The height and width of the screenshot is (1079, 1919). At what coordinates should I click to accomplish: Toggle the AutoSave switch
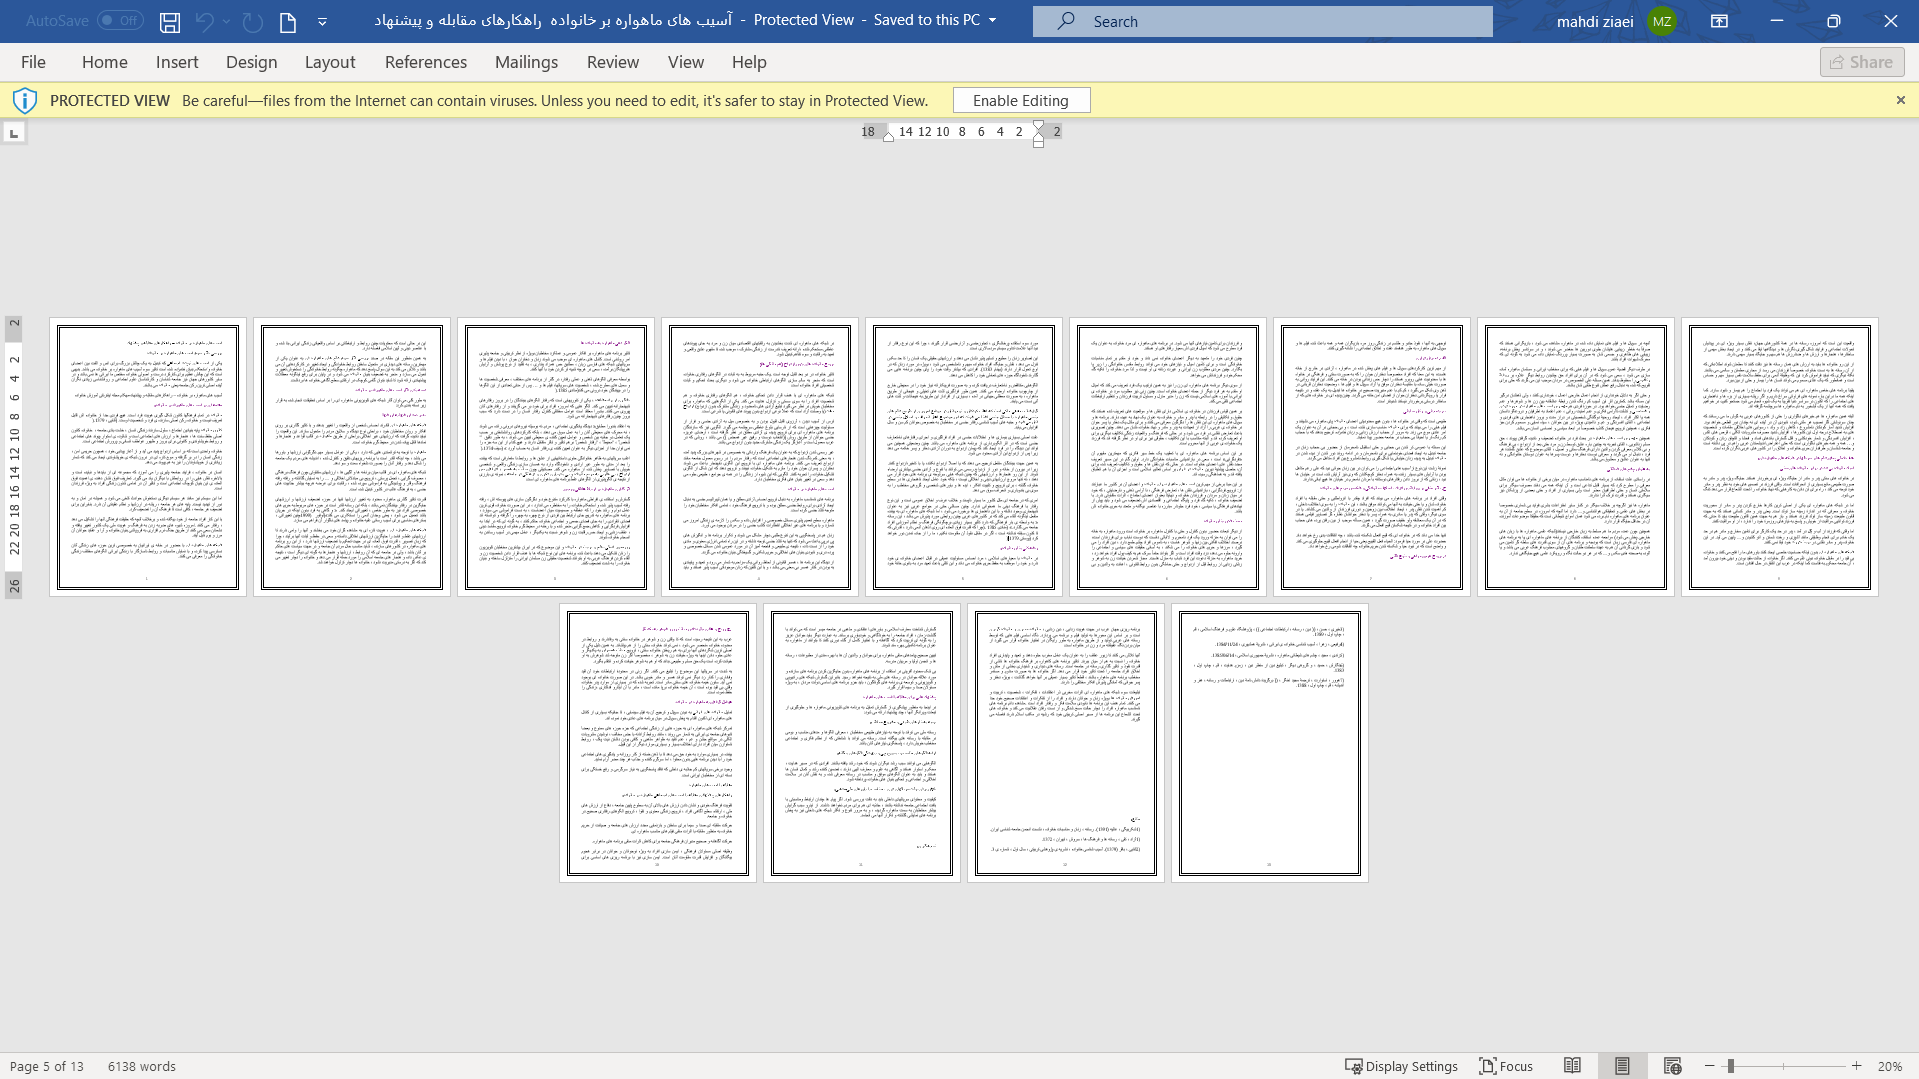(120, 20)
